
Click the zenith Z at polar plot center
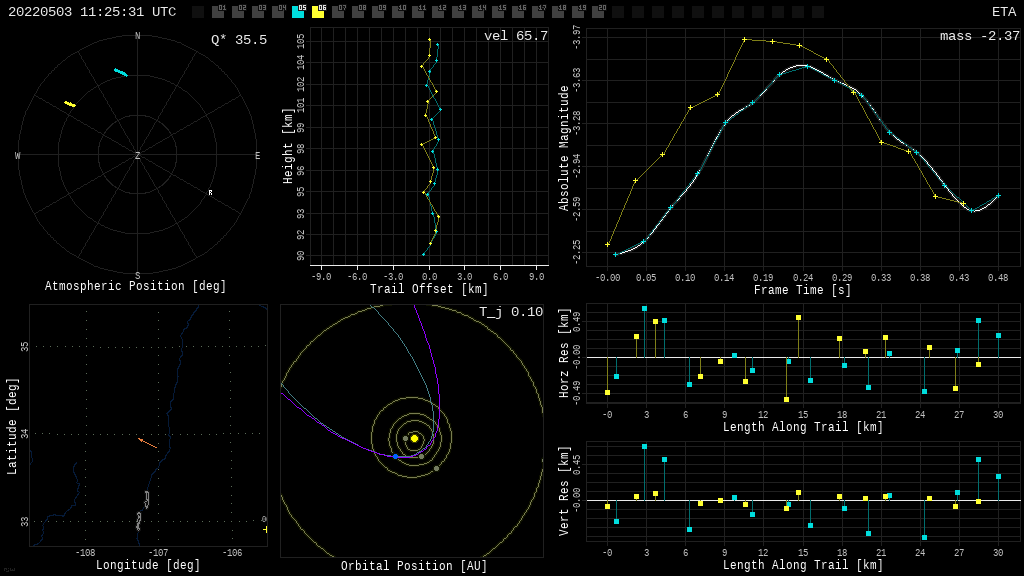138,156
